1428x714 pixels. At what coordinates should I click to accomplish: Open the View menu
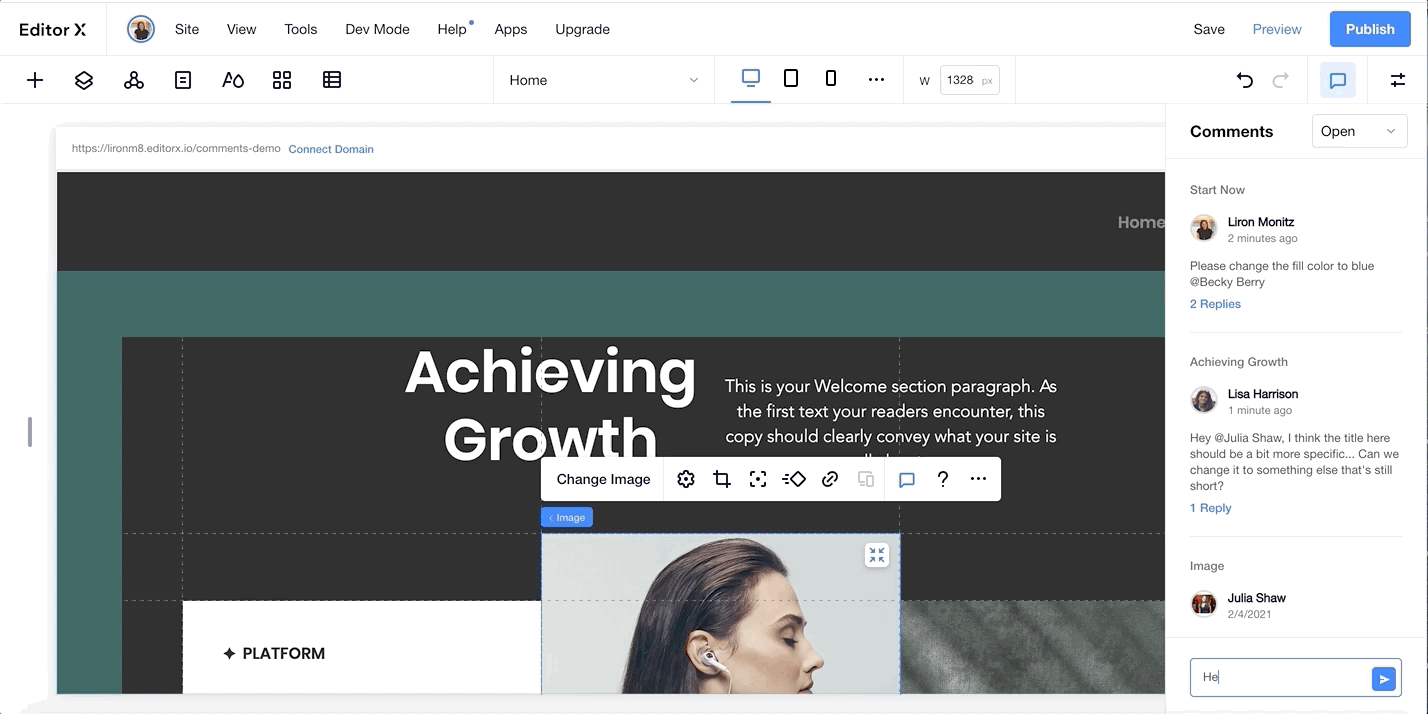pyautogui.click(x=242, y=29)
